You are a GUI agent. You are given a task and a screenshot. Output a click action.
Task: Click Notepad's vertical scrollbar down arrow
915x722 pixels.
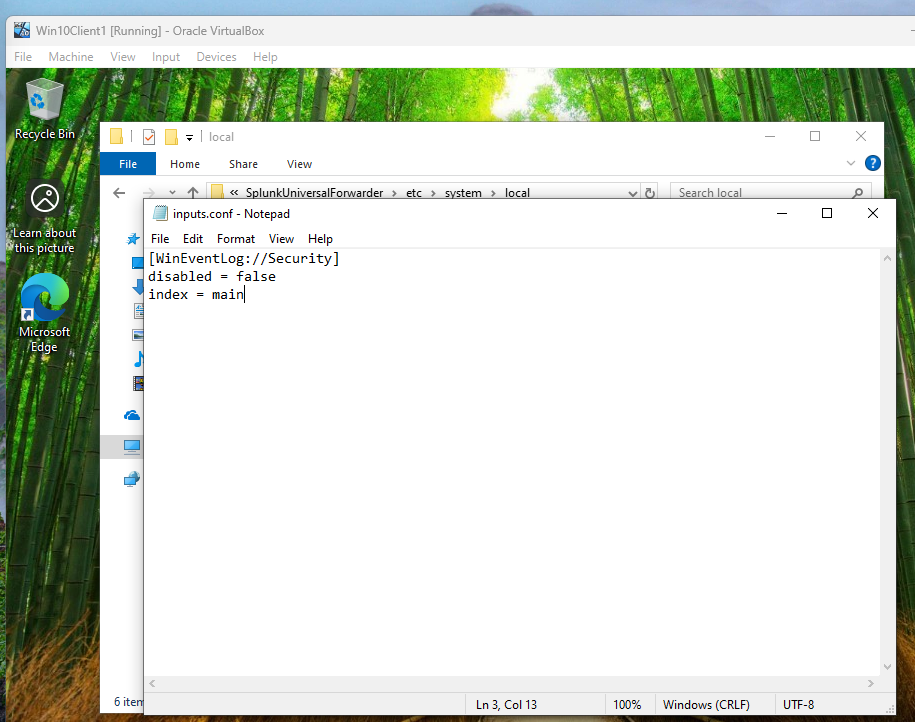(887, 667)
